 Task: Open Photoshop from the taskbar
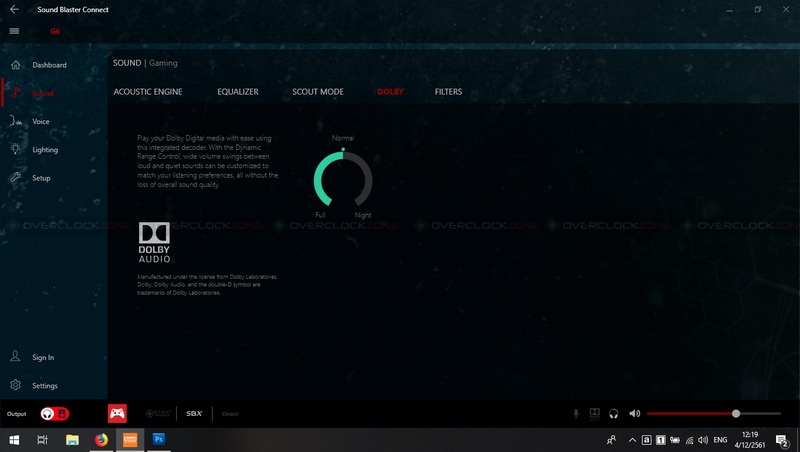tap(159, 440)
